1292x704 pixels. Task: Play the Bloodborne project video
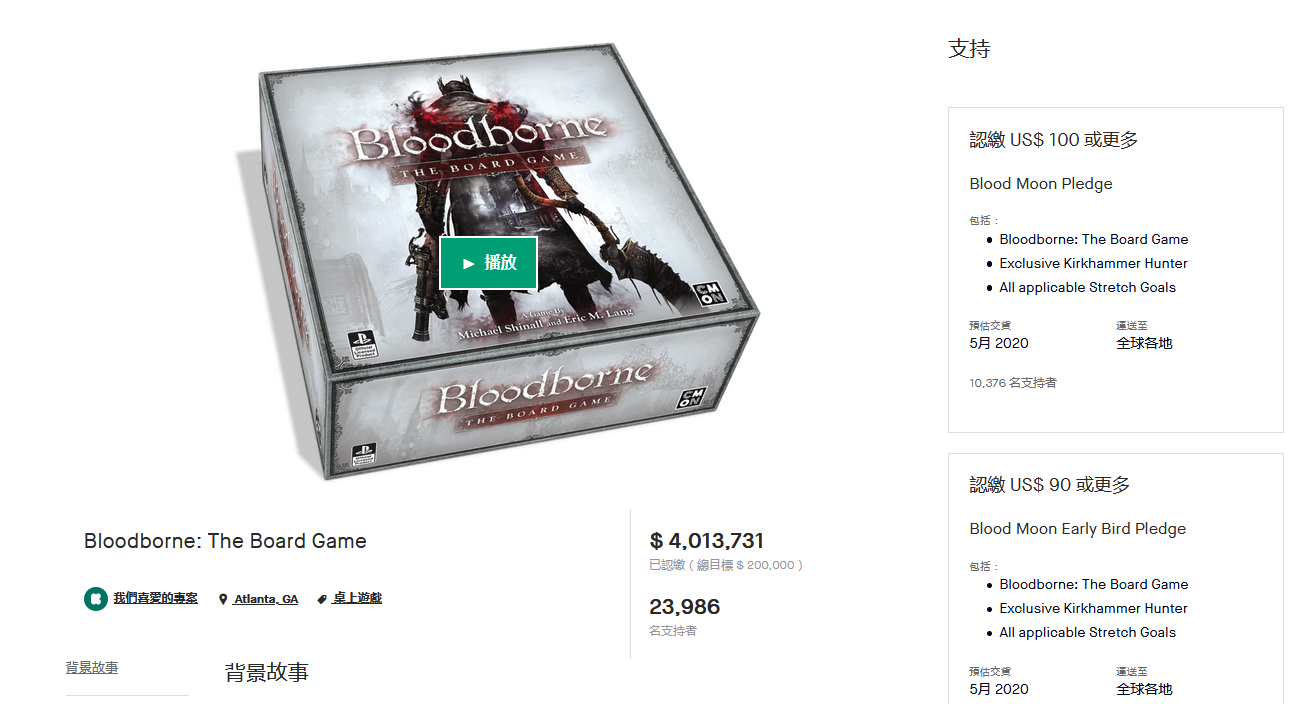pos(488,263)
